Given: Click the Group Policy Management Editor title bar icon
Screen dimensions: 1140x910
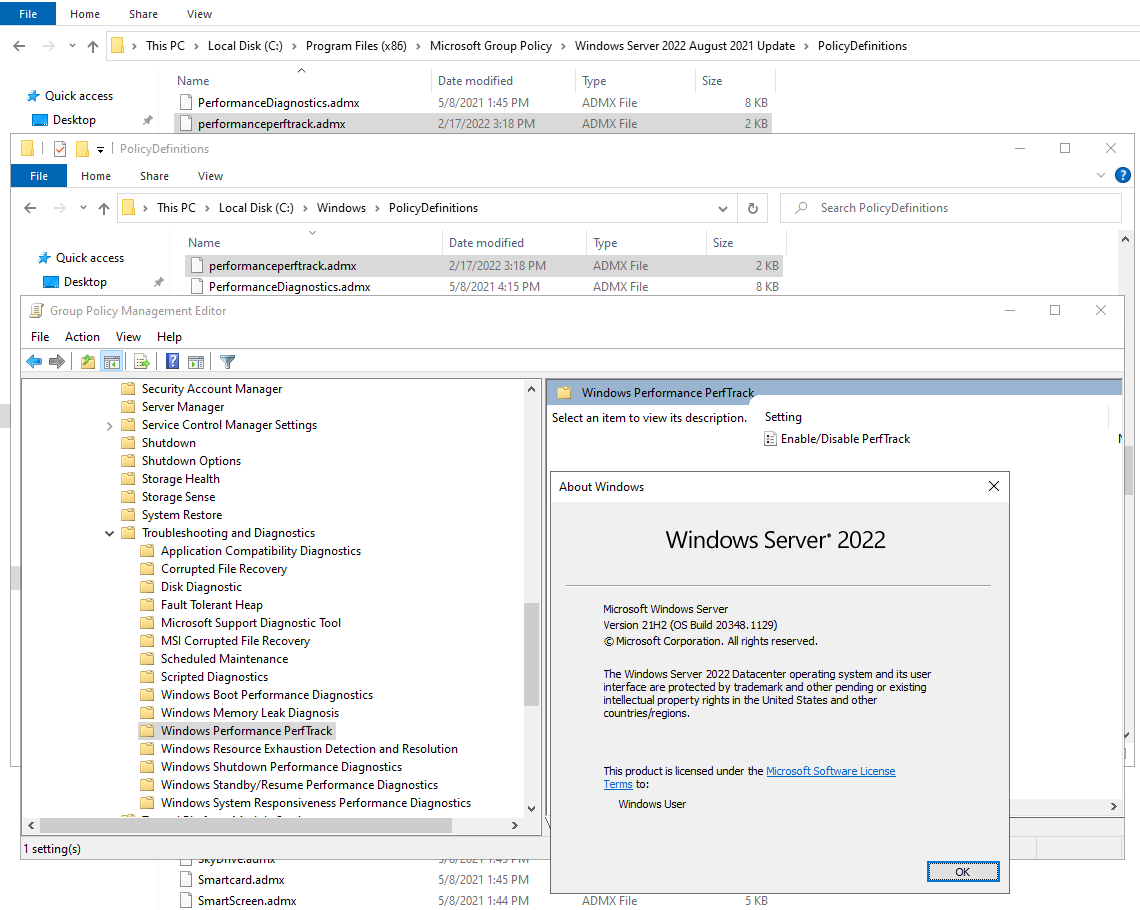Looking at the screenshot, I should [x=36, y=311].
